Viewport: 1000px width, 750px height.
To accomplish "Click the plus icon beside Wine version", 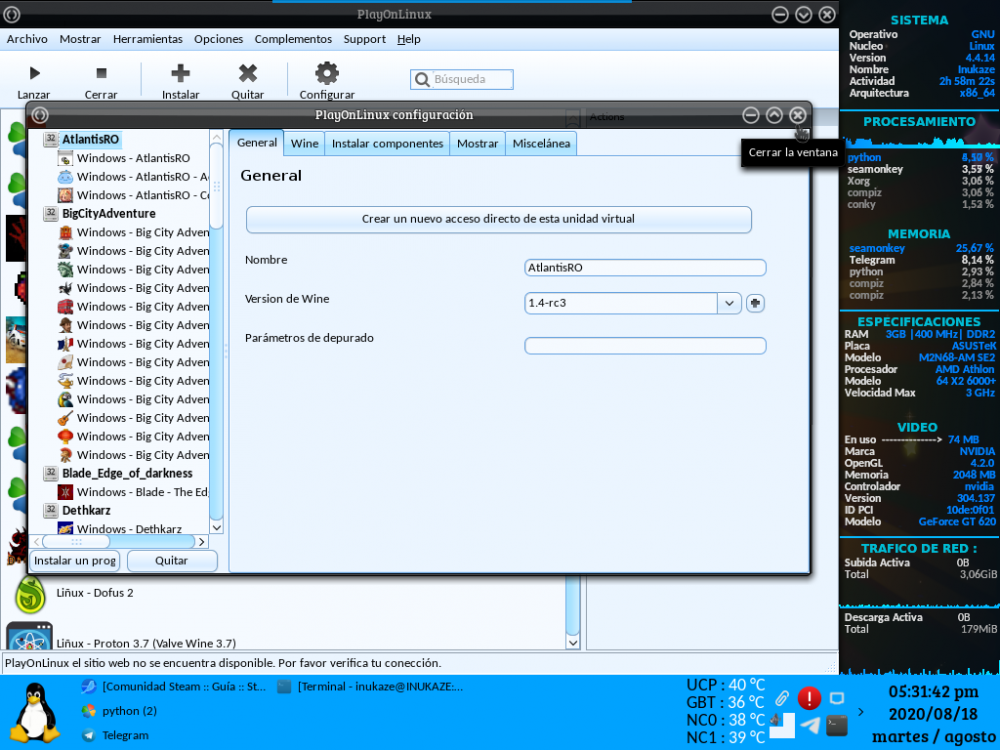I will [755, 303].
